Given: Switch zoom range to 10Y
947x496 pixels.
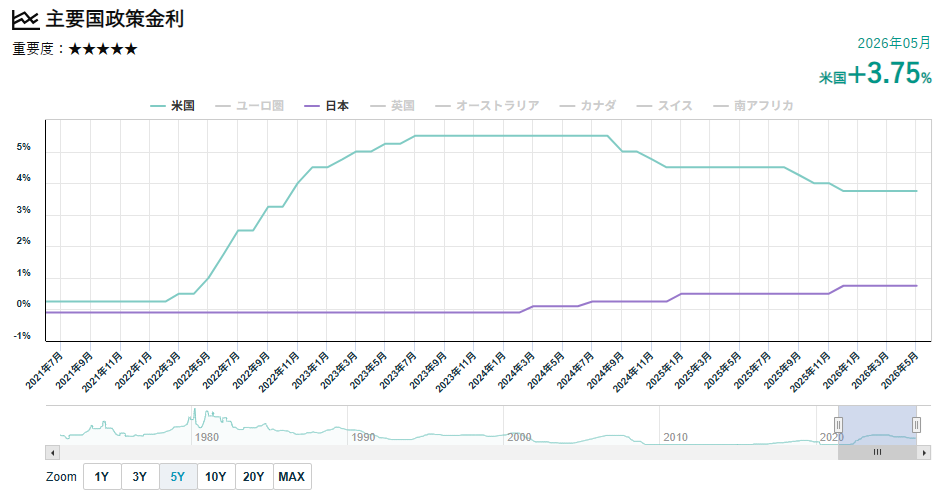Looking at the screenshot, I should [x=216, y=477].
